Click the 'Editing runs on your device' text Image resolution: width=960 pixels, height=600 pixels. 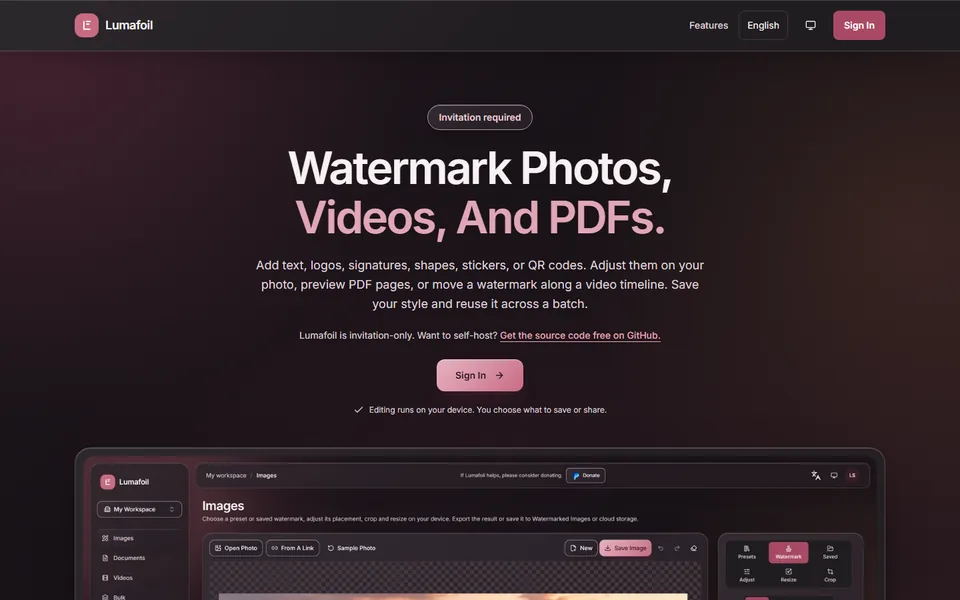pos(487,410)
